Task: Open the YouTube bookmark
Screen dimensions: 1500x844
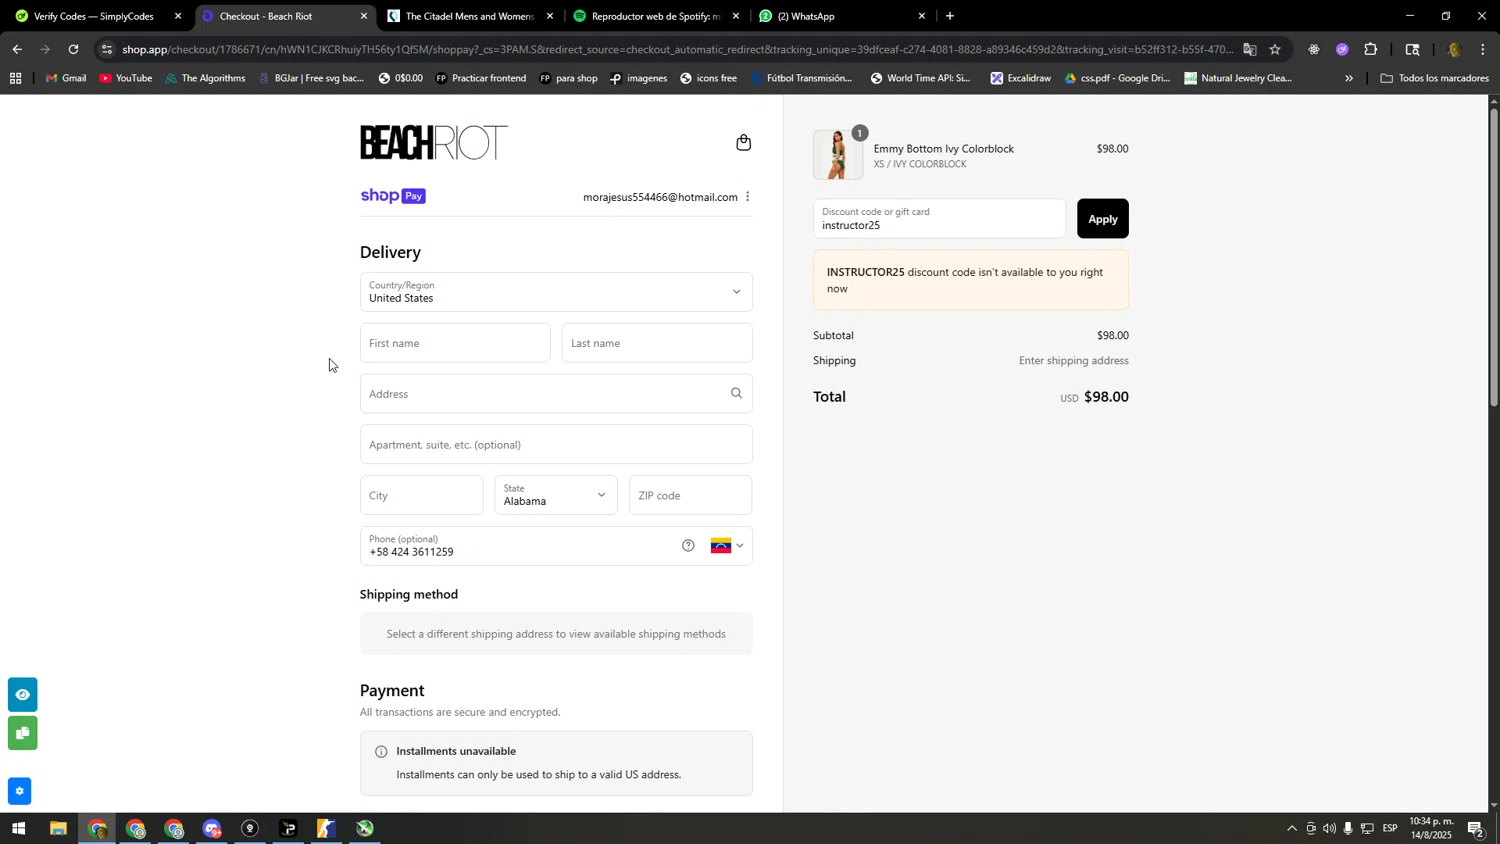Action: pos(126,78)
